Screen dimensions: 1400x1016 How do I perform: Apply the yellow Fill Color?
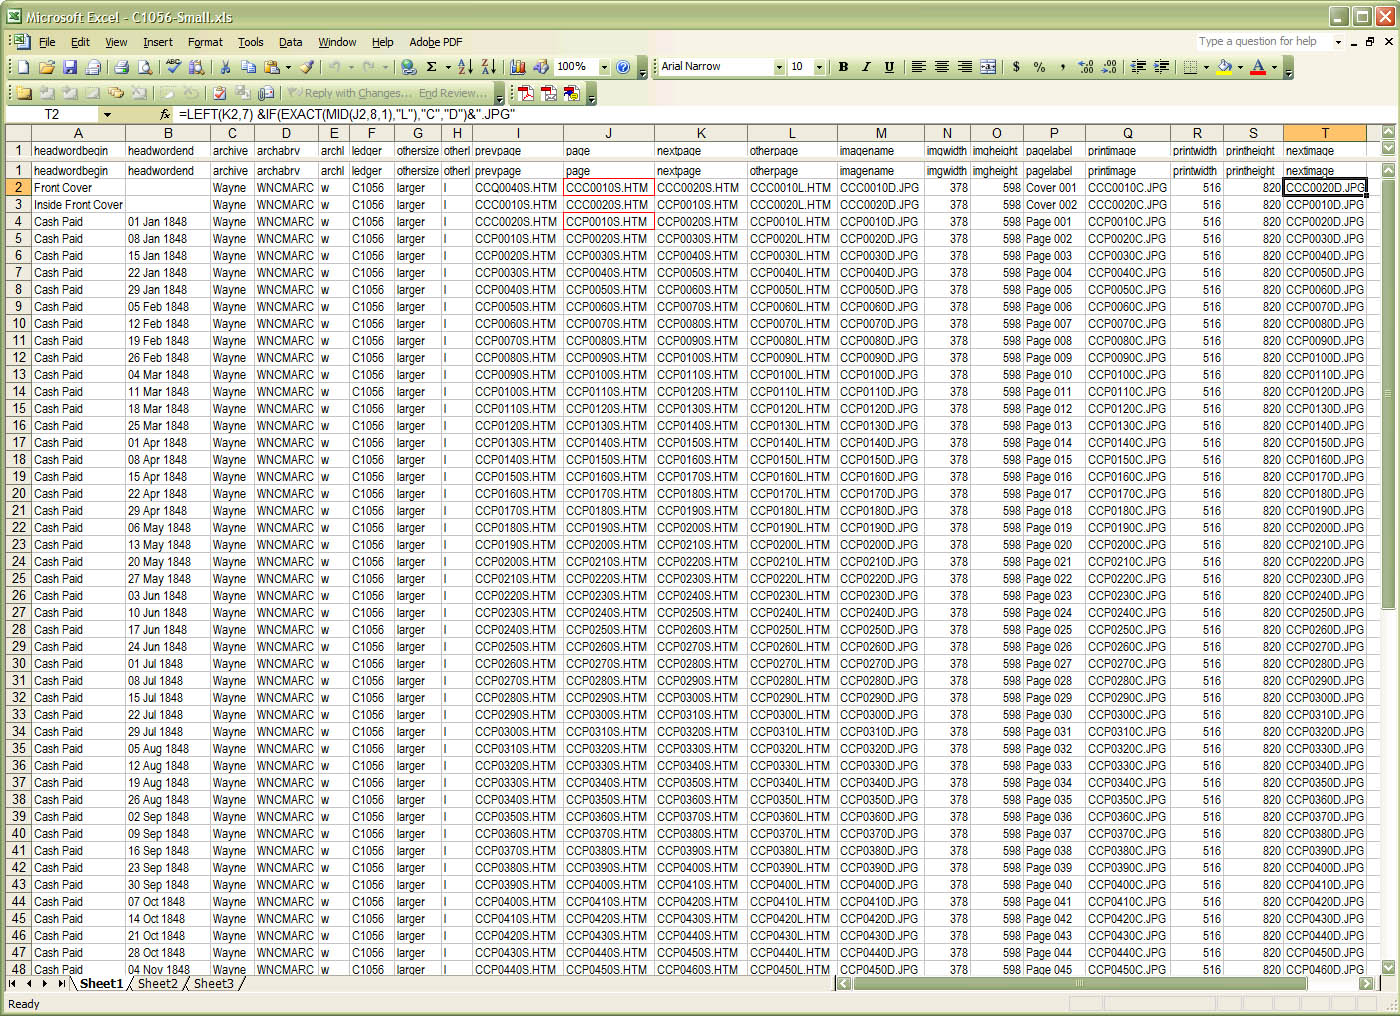(x=1224, y=67)
